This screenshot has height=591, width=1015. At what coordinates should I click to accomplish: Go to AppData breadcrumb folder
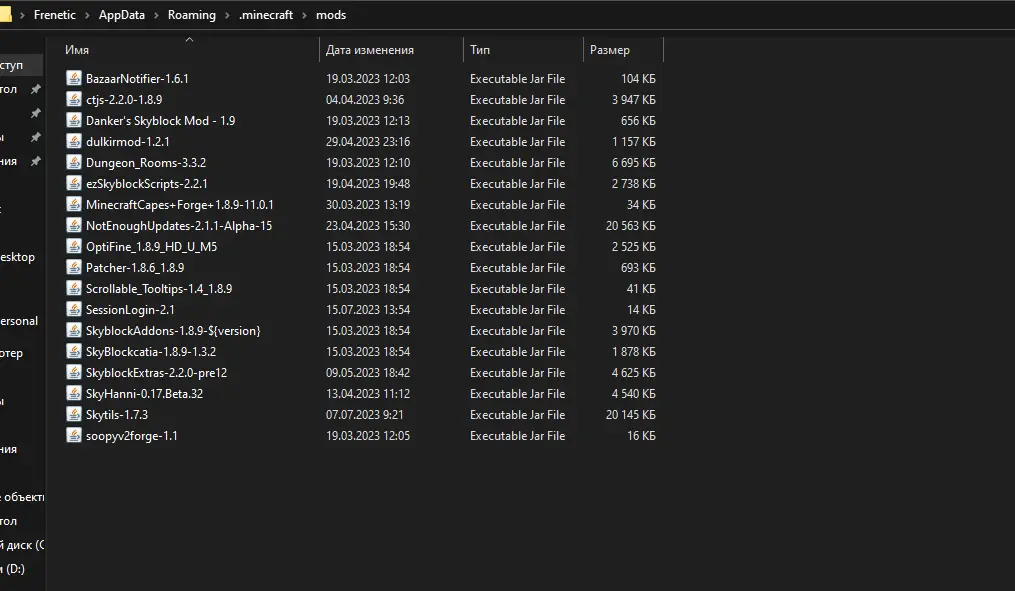pos(122,15)
